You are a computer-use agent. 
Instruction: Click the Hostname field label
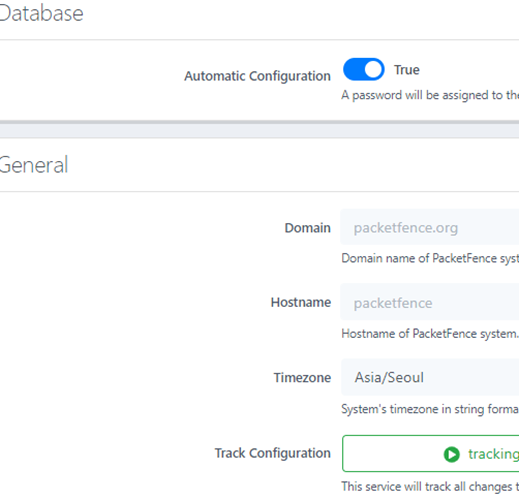pyautogui.click(x=301, y=302)
